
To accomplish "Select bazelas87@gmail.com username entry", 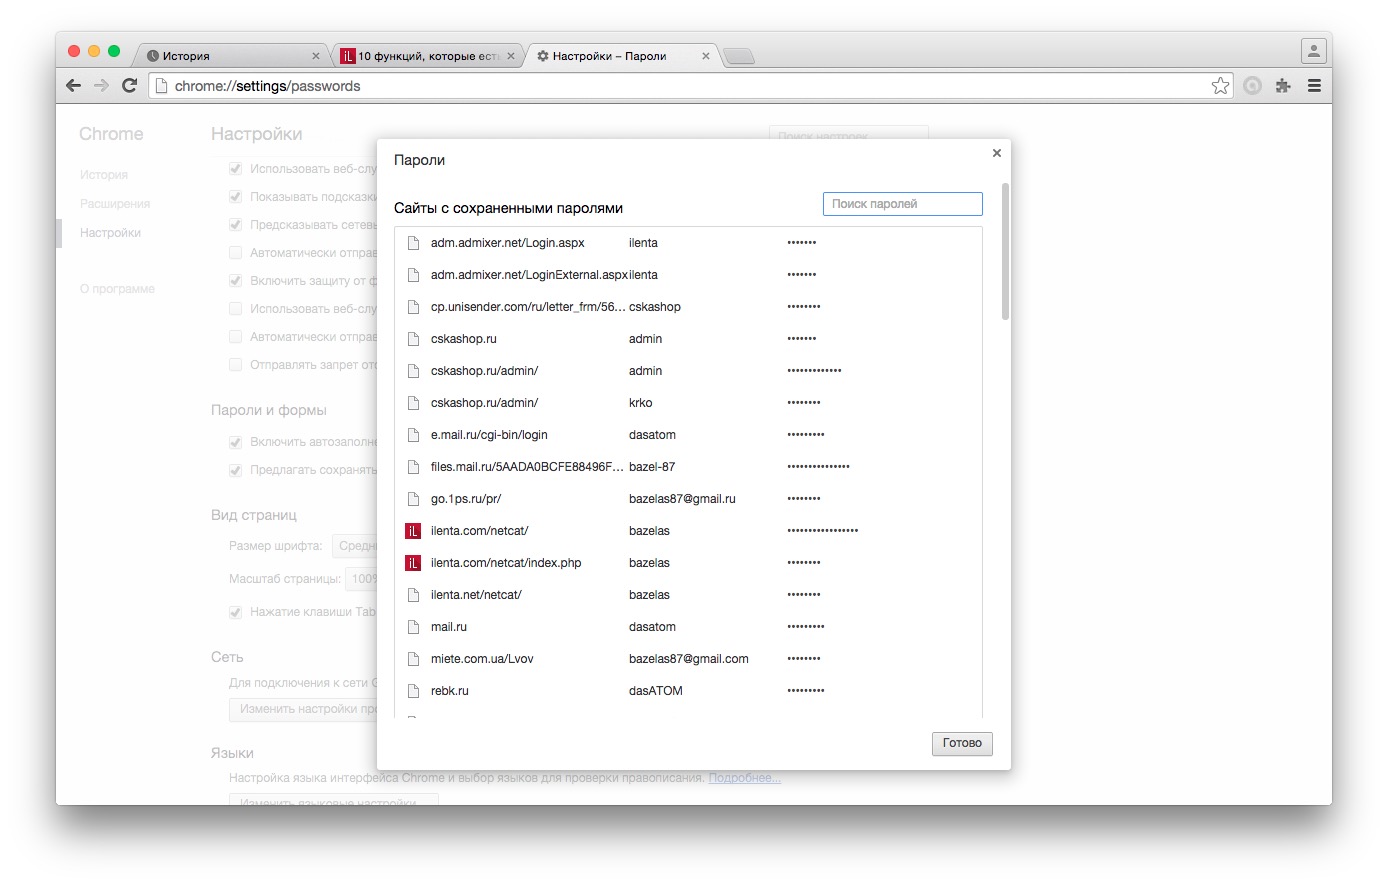I will point(689,659).
